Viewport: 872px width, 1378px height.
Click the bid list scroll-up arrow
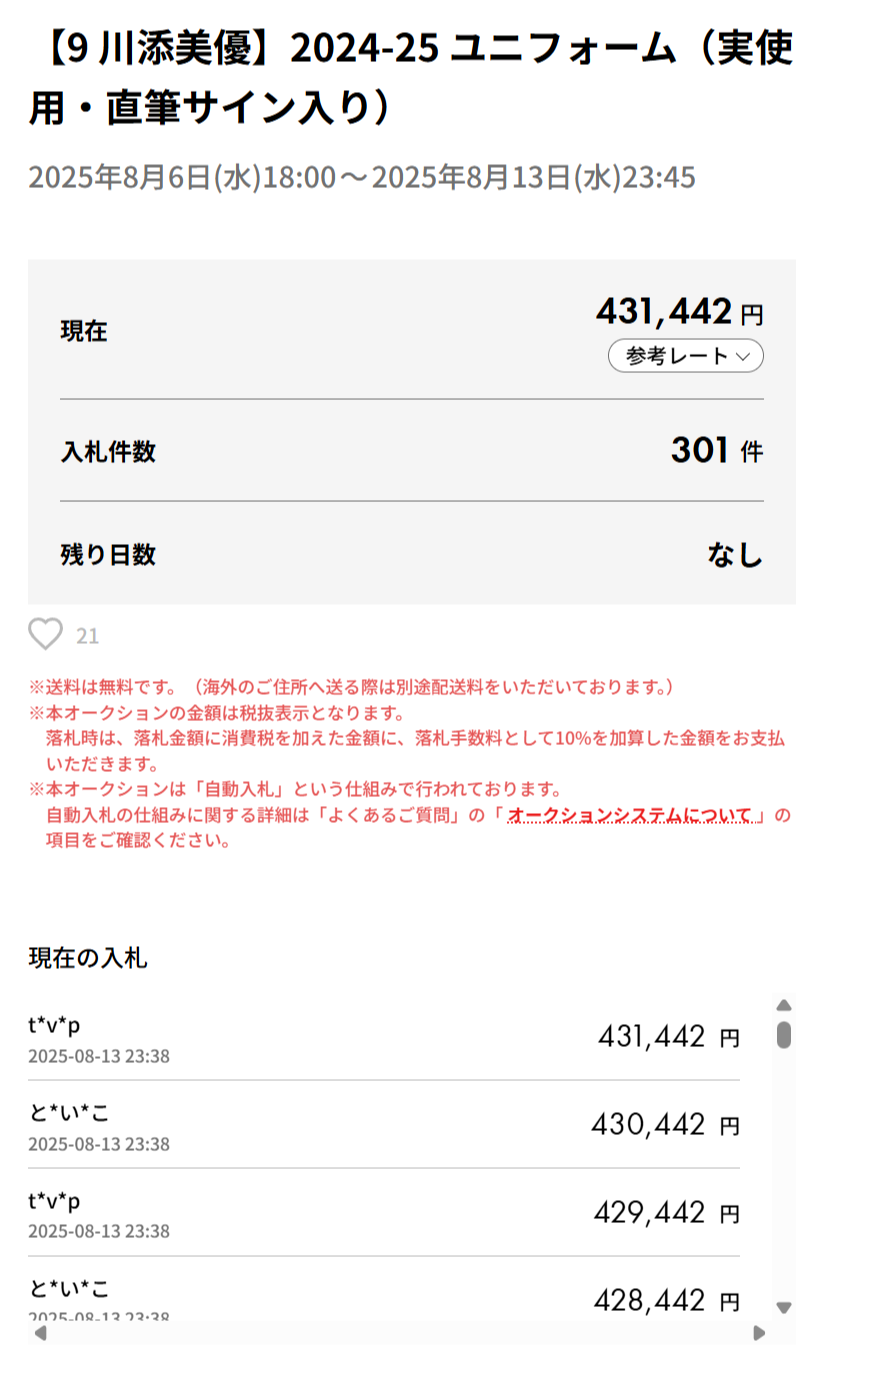pyautogui.click(x=784, y=1005)
